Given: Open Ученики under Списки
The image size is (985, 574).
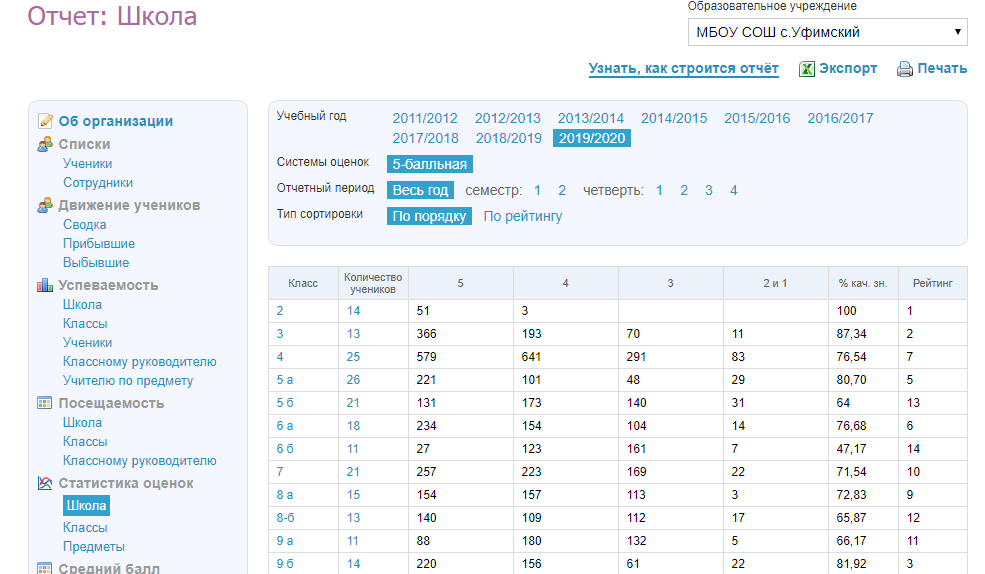Looking at the screenshot, I should click(x=87, y=163).
